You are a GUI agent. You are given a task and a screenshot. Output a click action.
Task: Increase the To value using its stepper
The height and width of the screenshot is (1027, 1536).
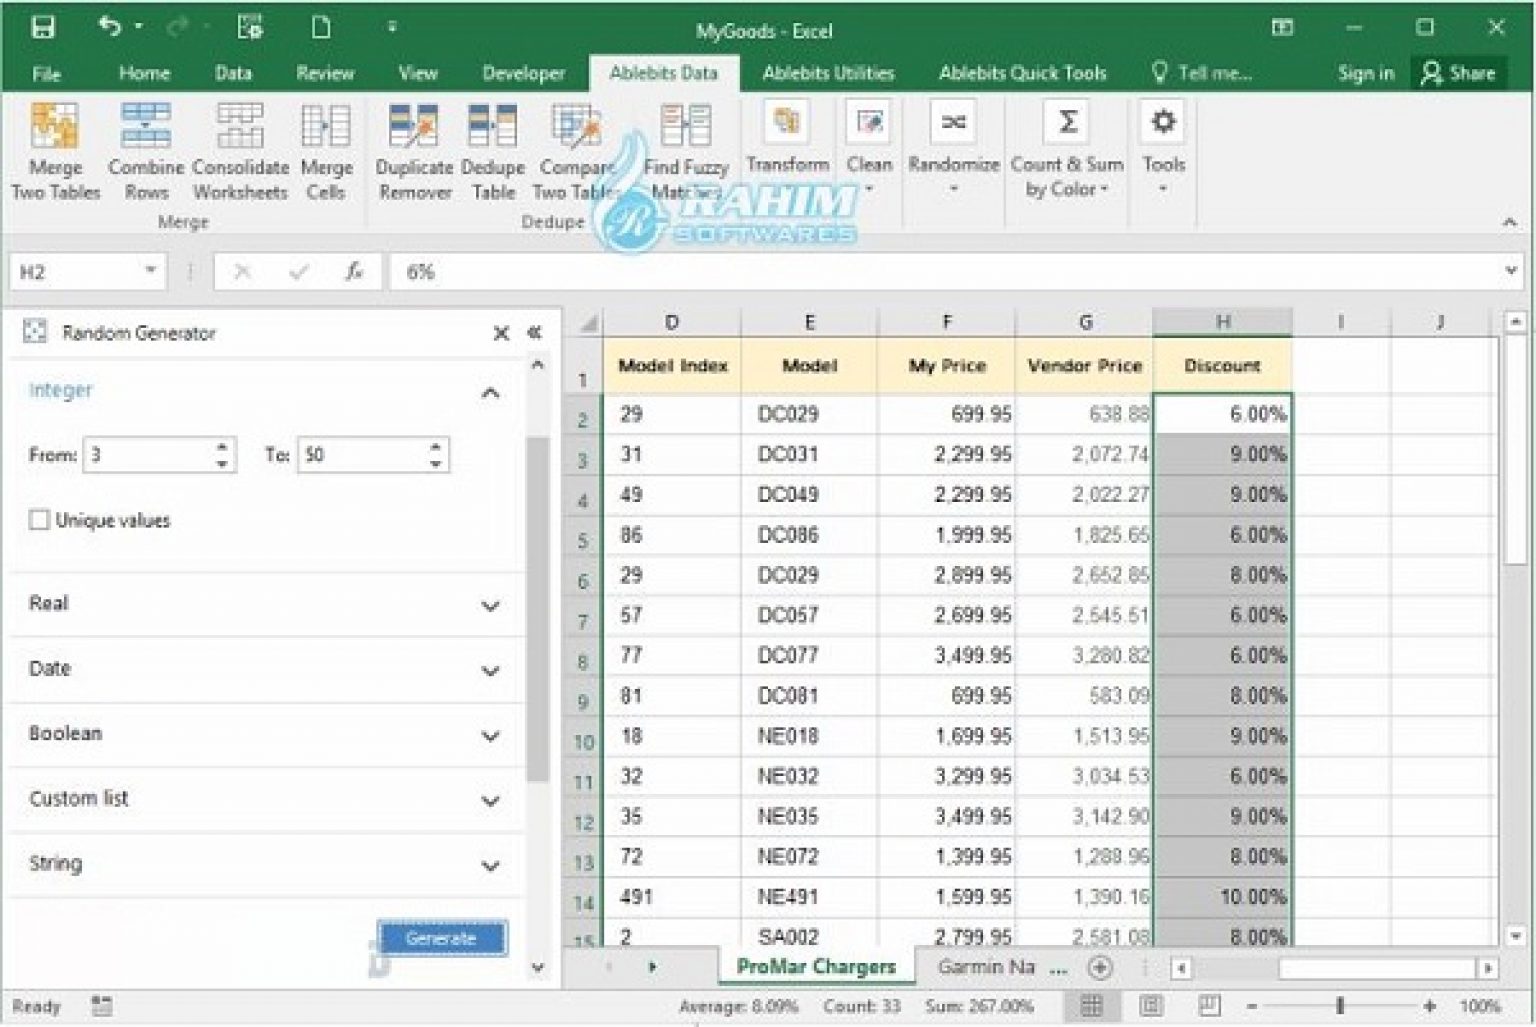[433, 448]
